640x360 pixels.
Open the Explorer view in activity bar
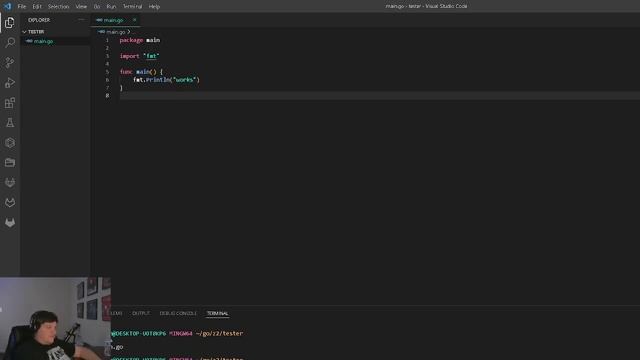10,22
